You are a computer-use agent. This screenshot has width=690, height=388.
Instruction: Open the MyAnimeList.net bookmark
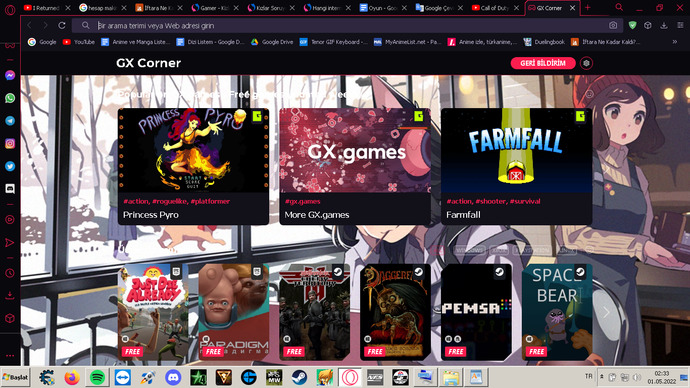click(407, 42)
